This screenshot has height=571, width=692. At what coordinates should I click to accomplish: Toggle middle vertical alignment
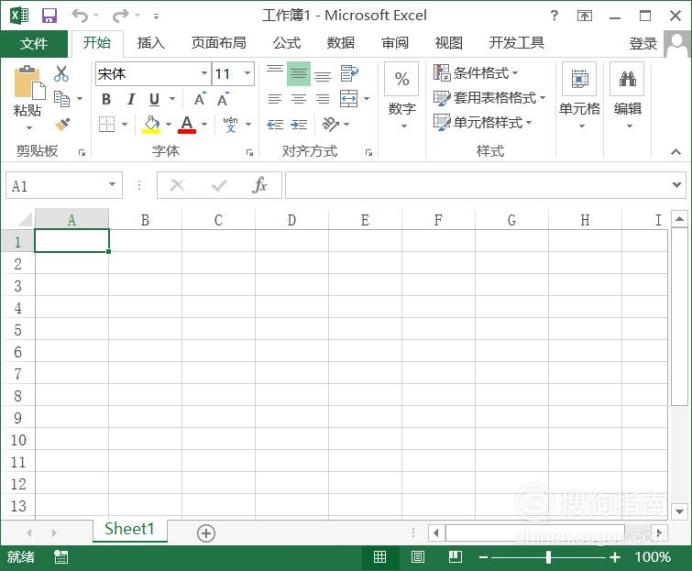click(x=299, y=74)
